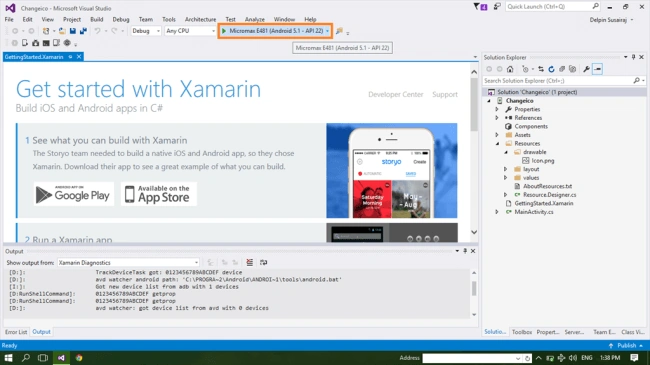Image resolution: width=650 pixels, height=365 pixels.
Task: Collapse the drawable folder
Action: (x=506, y=152)
